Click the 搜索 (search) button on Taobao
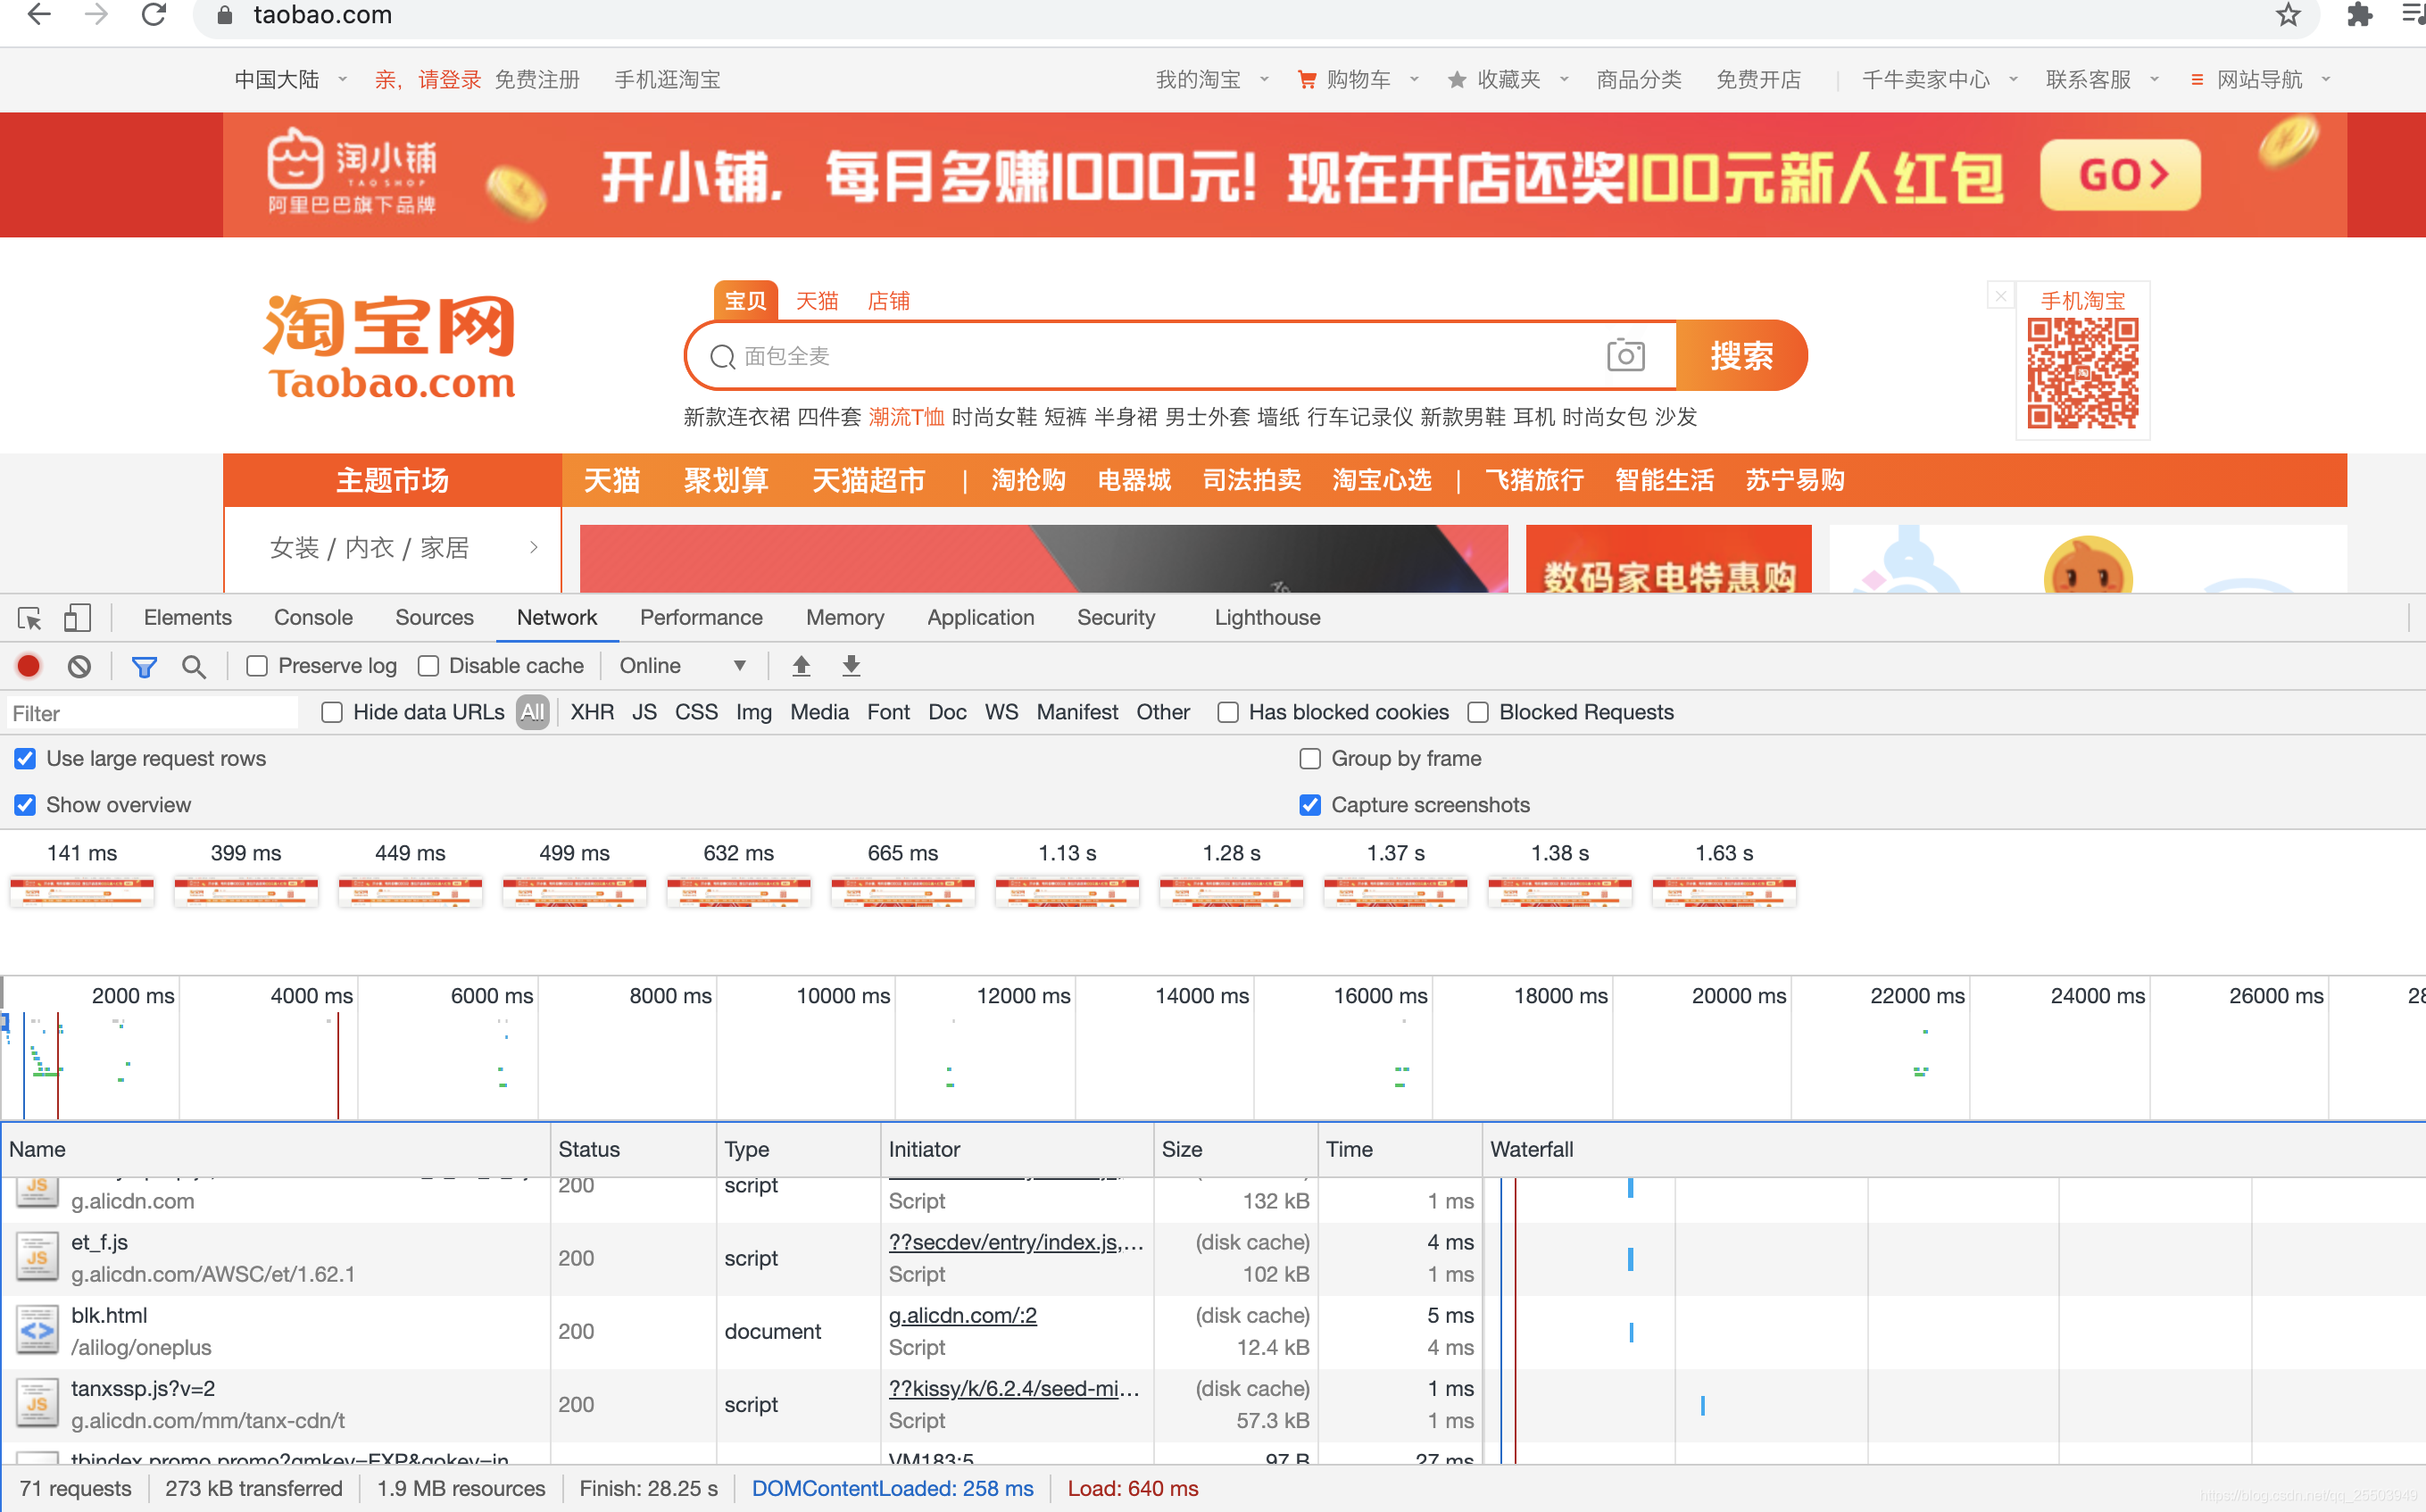The width and height of the screenshot is (2426, 1512). coord(1743,357)
